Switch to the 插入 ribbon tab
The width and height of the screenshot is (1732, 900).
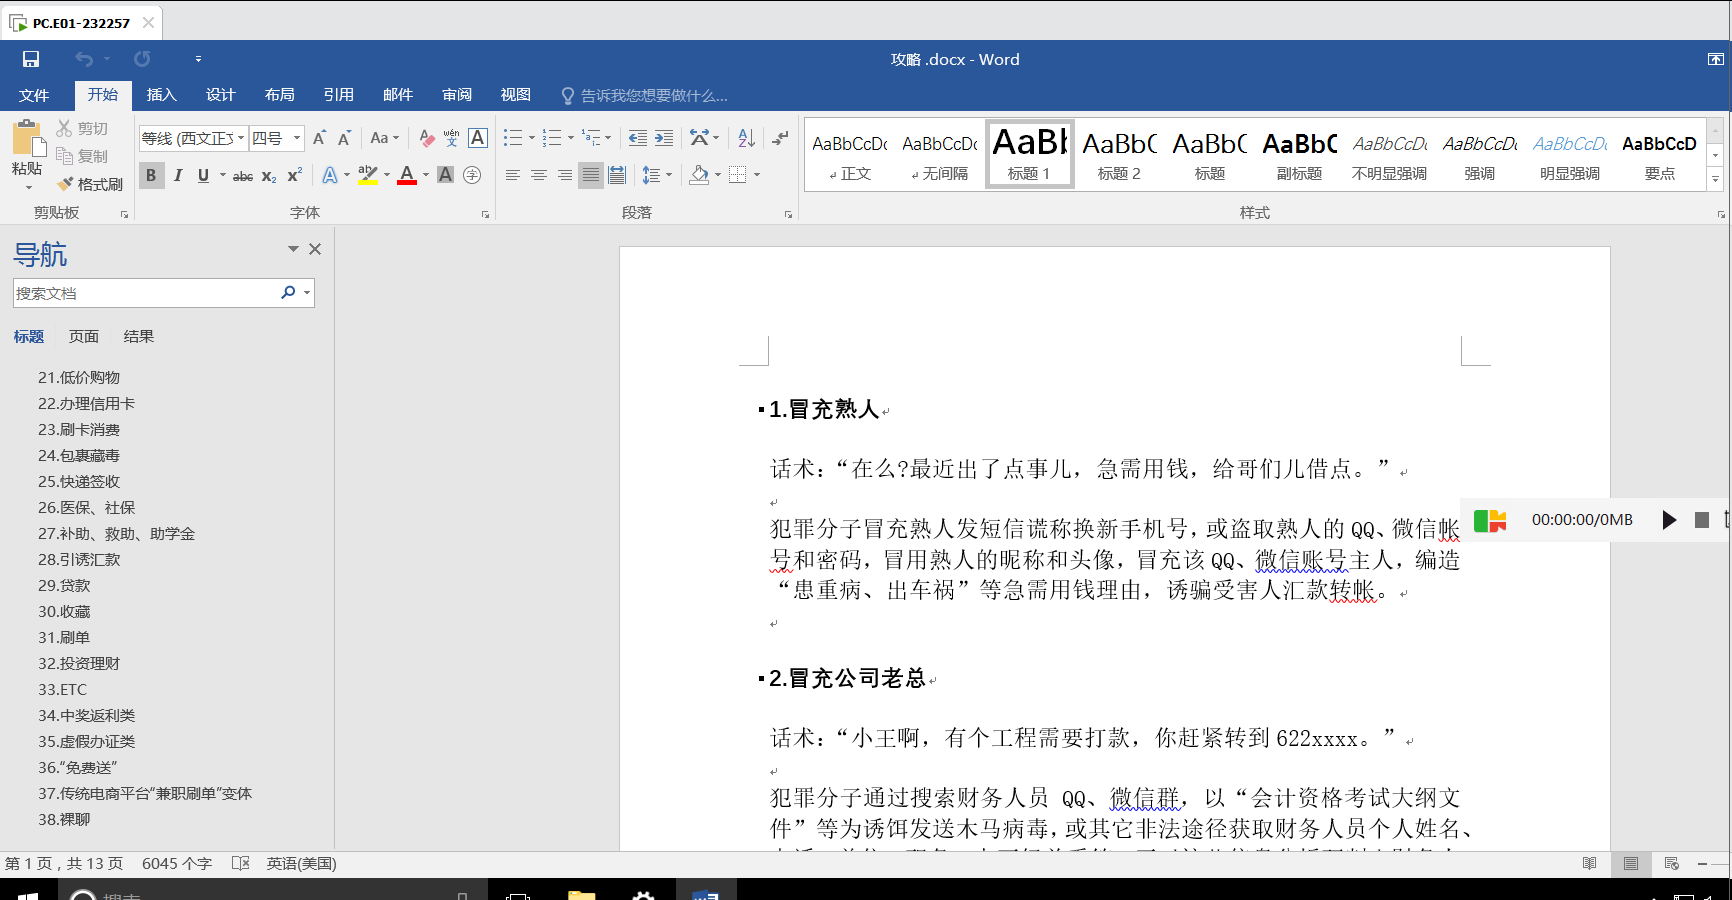(x=161, y=94)
